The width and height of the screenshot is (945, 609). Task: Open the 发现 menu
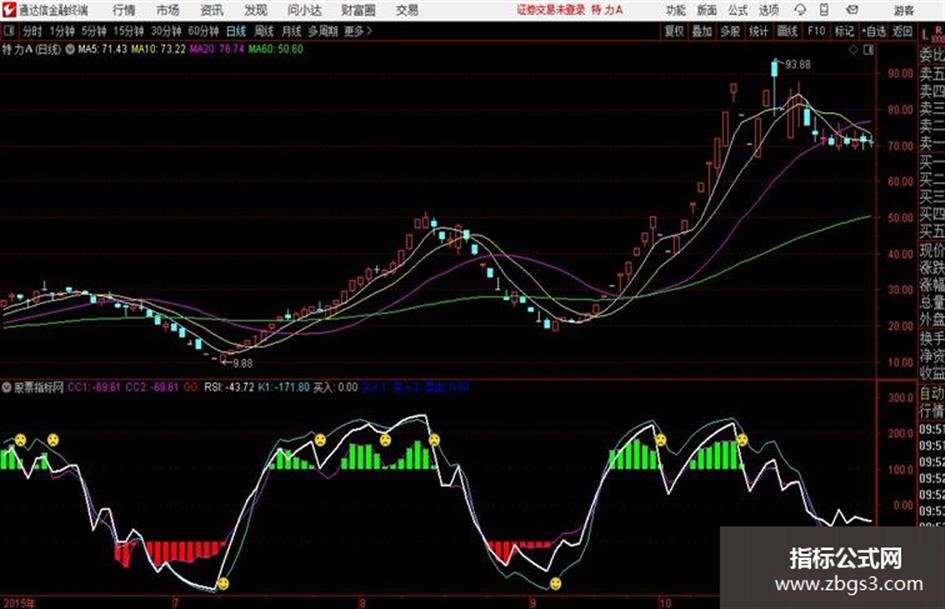tap(256, 10)
